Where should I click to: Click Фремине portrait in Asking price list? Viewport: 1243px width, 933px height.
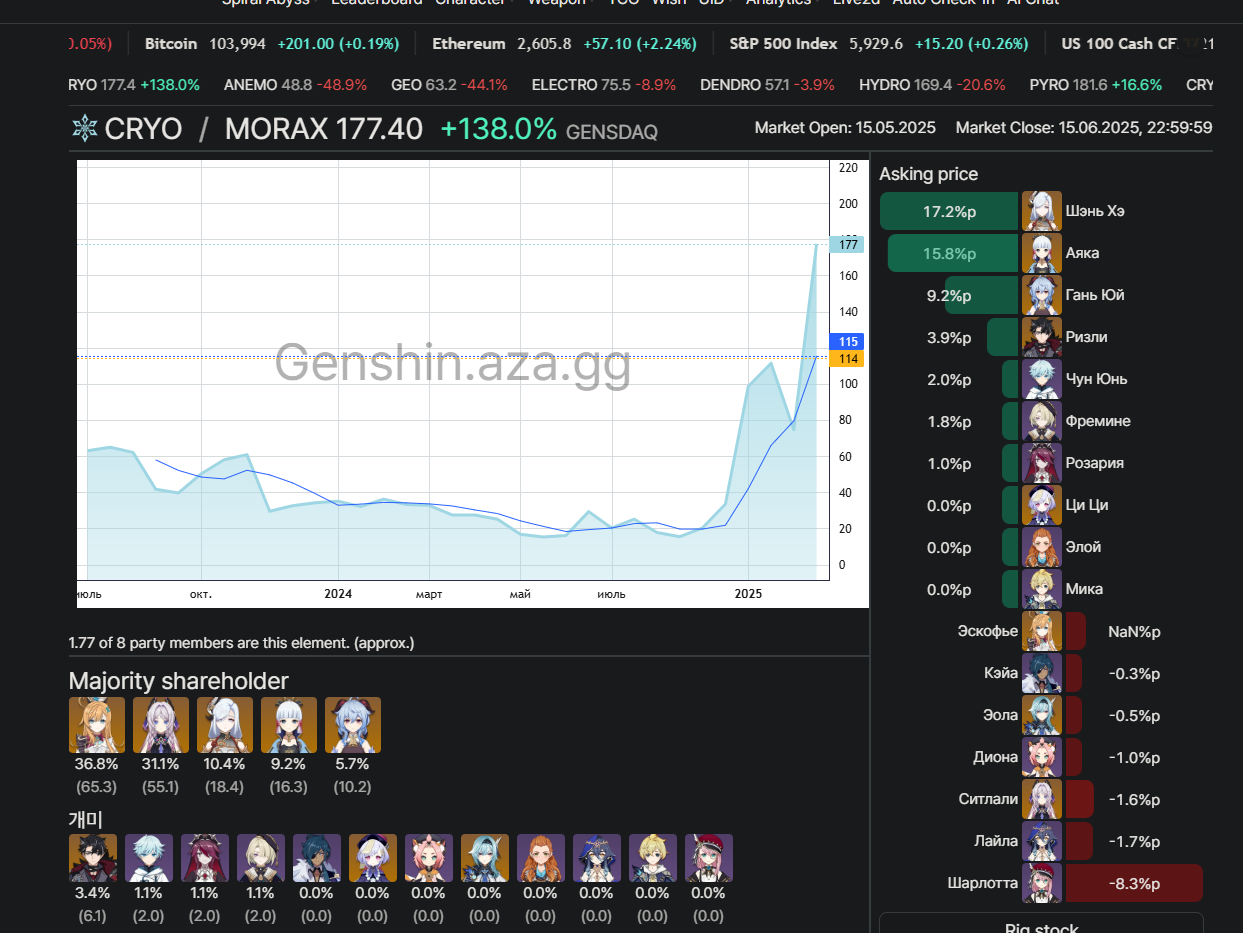tap(1042, 421)
